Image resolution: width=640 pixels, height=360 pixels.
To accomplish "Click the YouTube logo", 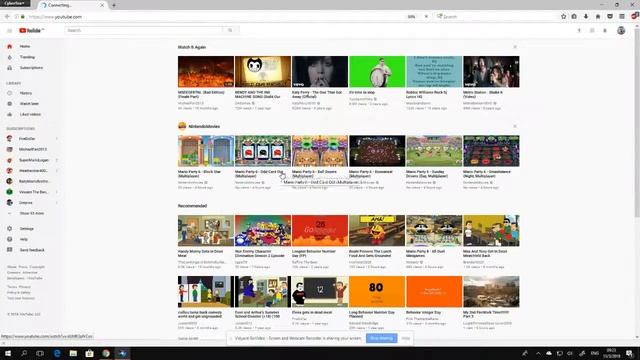I will (31, 31).
